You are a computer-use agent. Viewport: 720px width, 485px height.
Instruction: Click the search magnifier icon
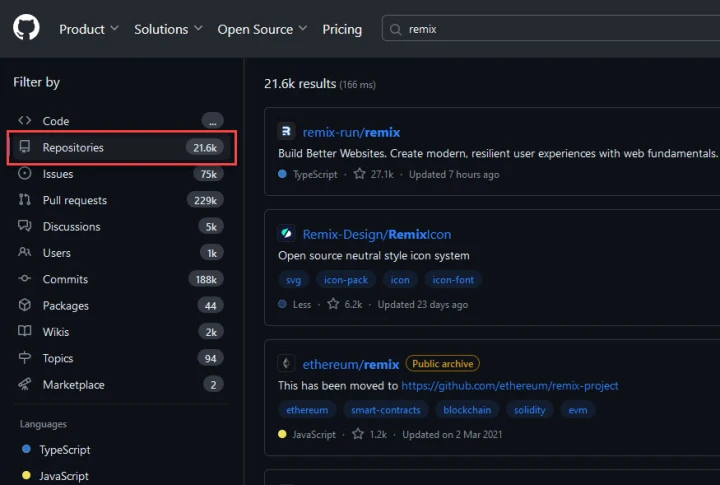click(395, 29)
